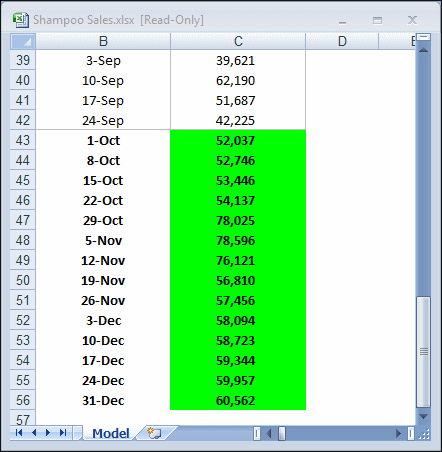
Task: Select column B header
Action: [103, 41]
